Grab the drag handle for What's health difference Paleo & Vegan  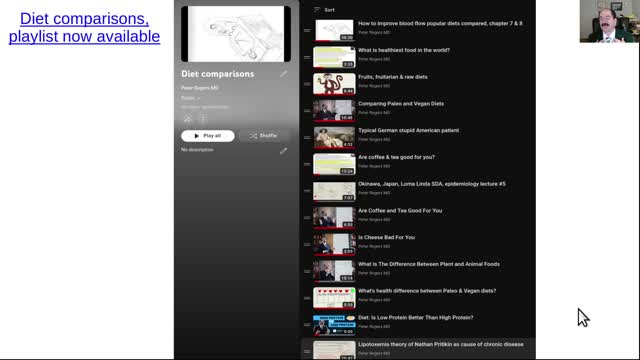tap(307, 298)
